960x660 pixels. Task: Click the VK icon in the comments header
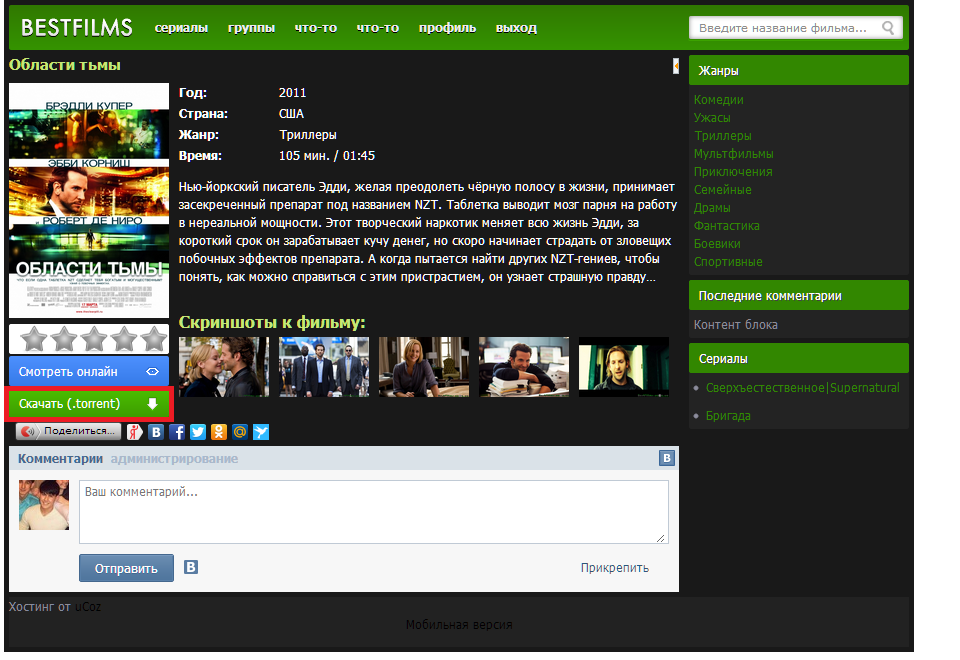(x=667, y=458)
